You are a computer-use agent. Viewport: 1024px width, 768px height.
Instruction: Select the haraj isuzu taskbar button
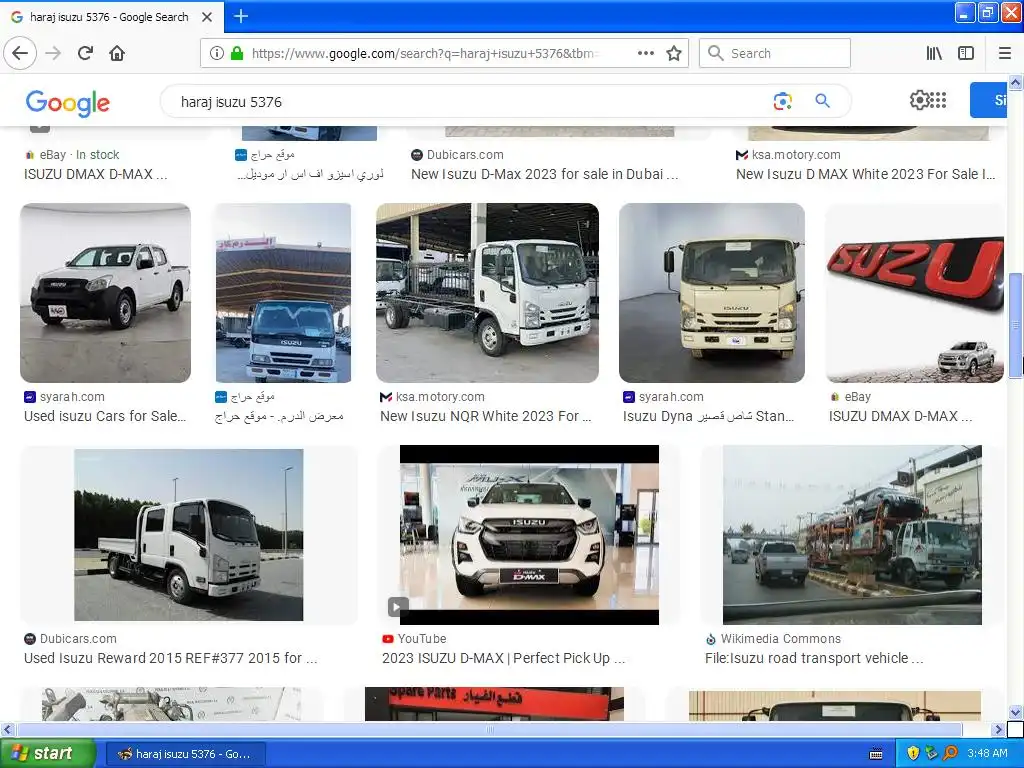(x=185, y=754)
